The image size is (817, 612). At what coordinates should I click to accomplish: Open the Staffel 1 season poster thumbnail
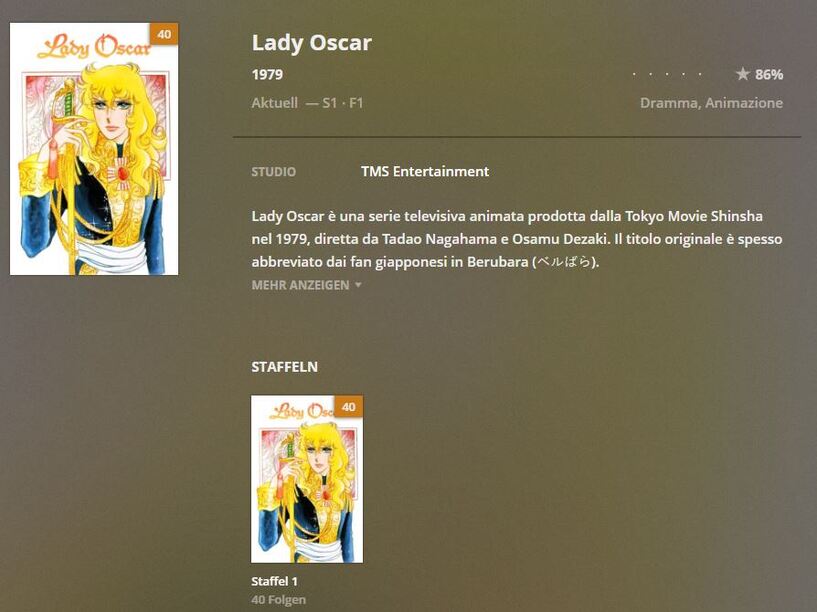[x=307, y=479]
